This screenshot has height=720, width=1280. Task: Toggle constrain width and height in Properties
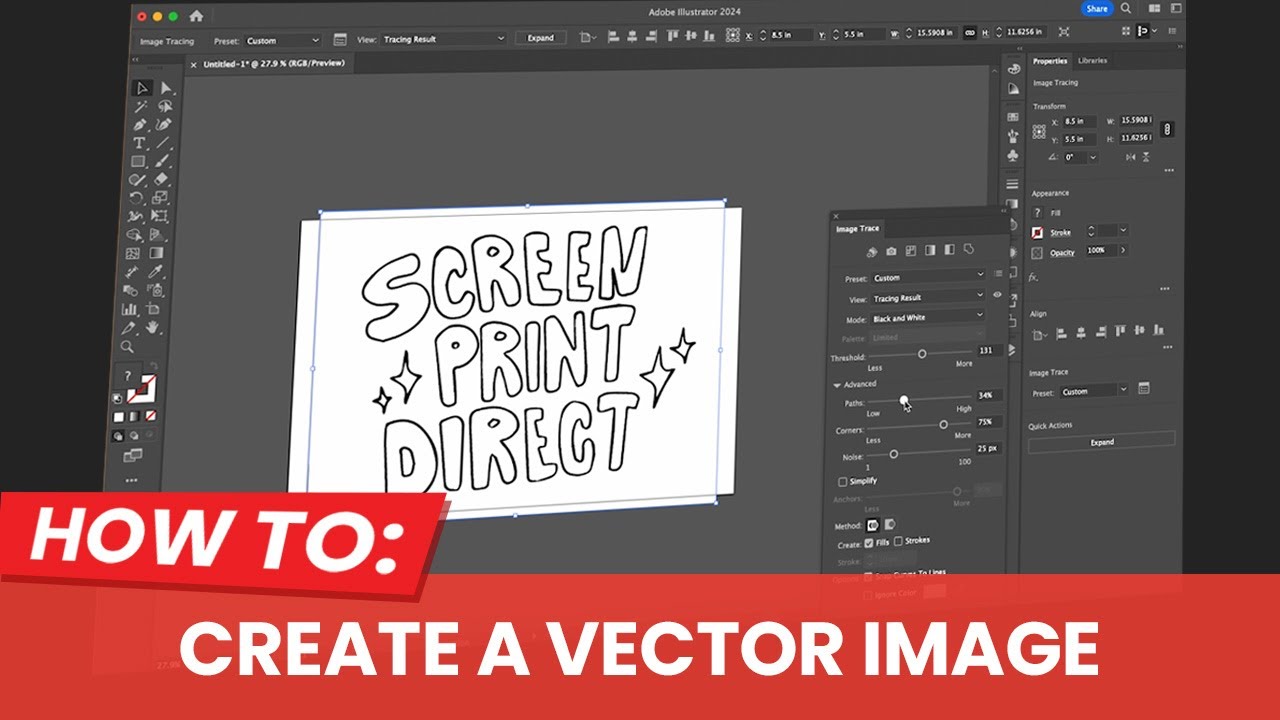coord(1167,130)
